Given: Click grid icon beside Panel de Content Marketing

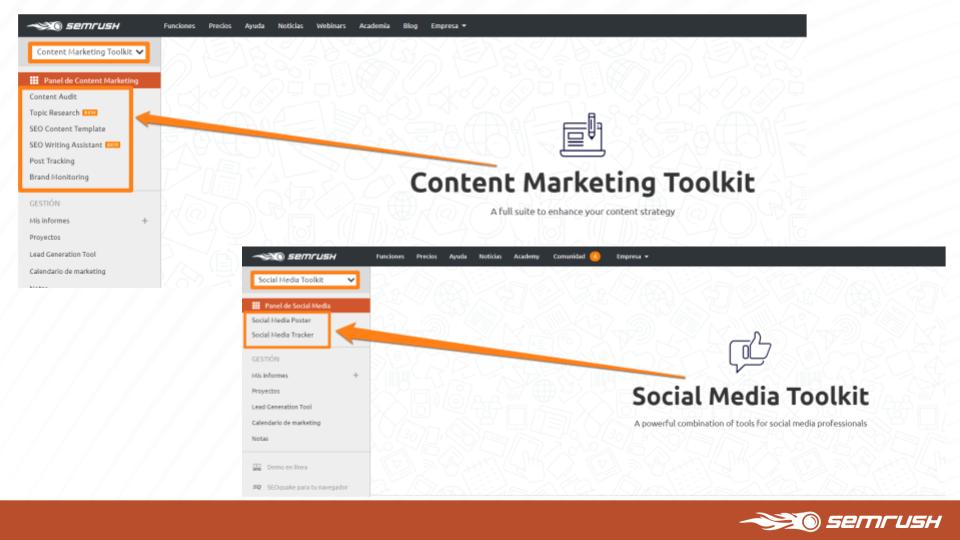Looking at the screenshot, I should 34,80.
